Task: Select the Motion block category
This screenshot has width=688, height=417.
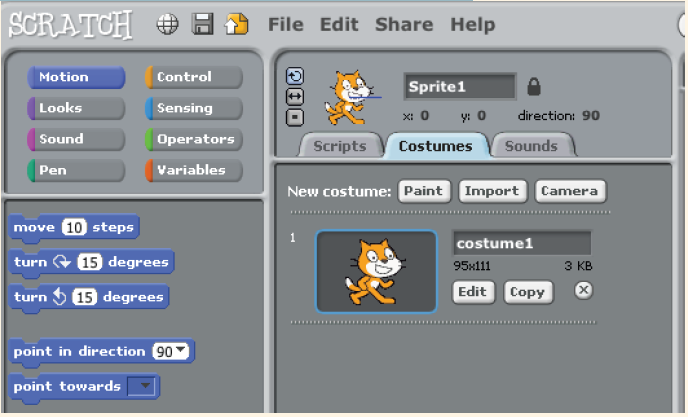Action: (x=76, y=77)
